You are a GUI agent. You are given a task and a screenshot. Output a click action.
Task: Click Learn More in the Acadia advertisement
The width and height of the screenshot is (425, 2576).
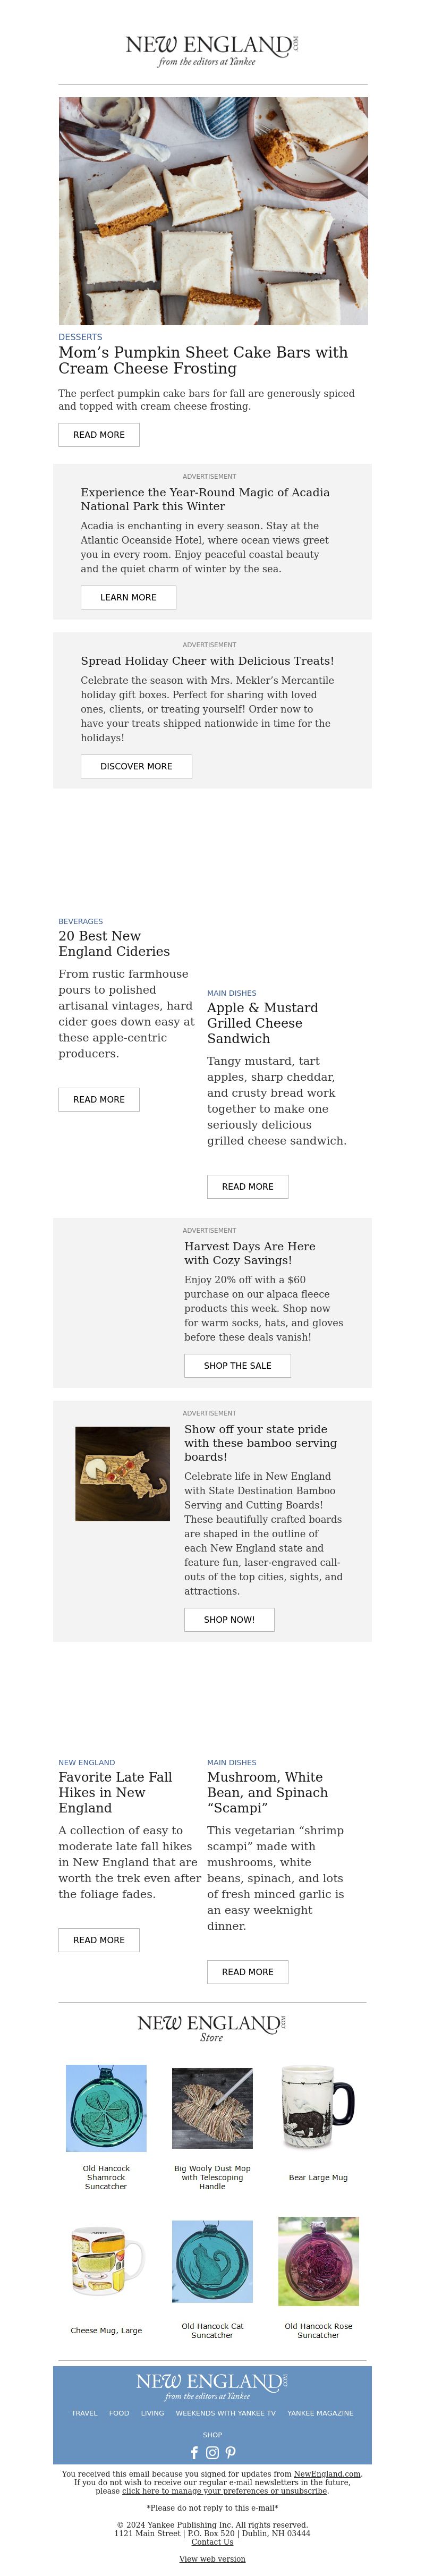pos(128,597)
